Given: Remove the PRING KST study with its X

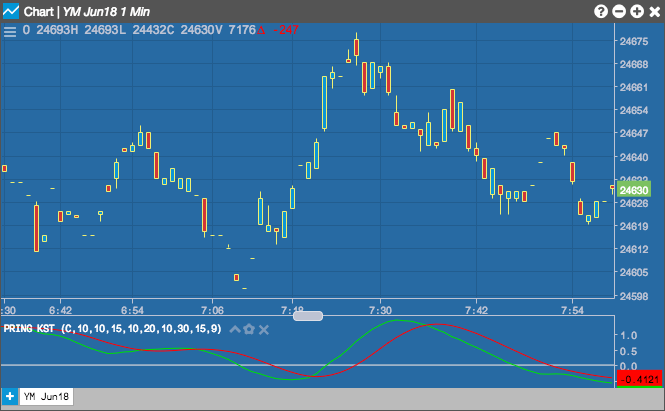Looking at the screenshot, I should (264, 330).
